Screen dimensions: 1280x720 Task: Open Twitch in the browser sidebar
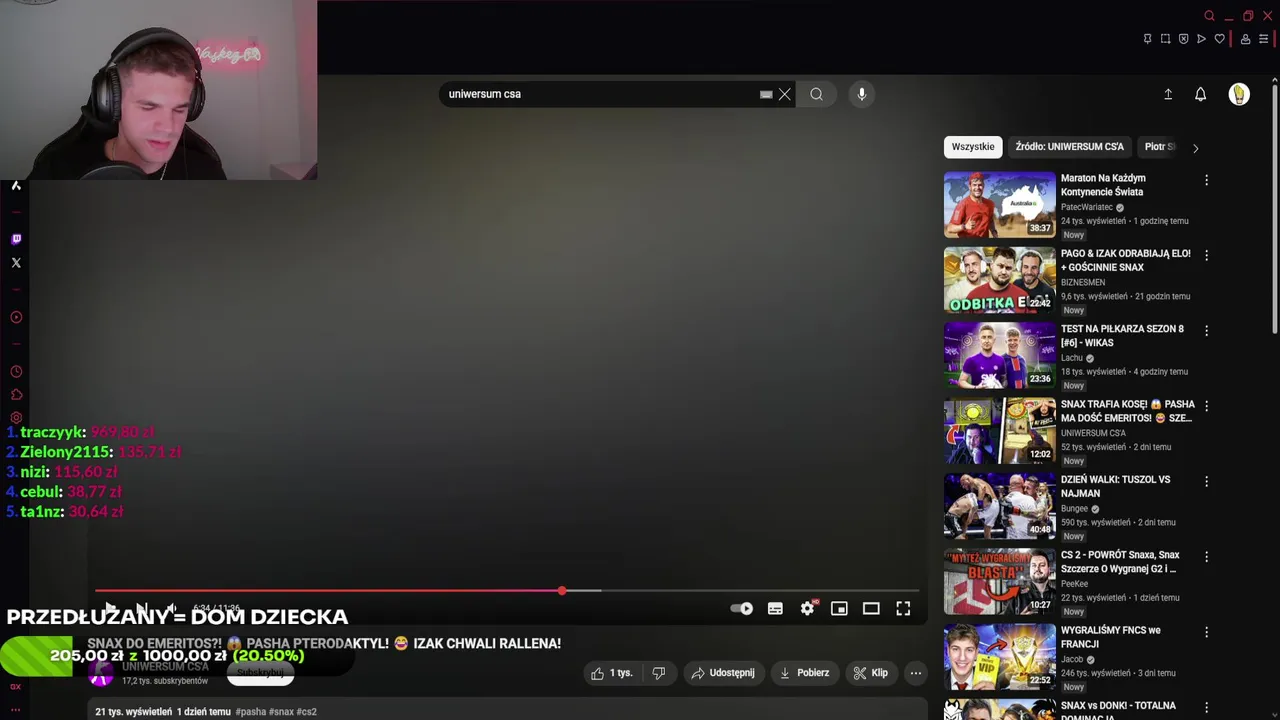[16, 239]
